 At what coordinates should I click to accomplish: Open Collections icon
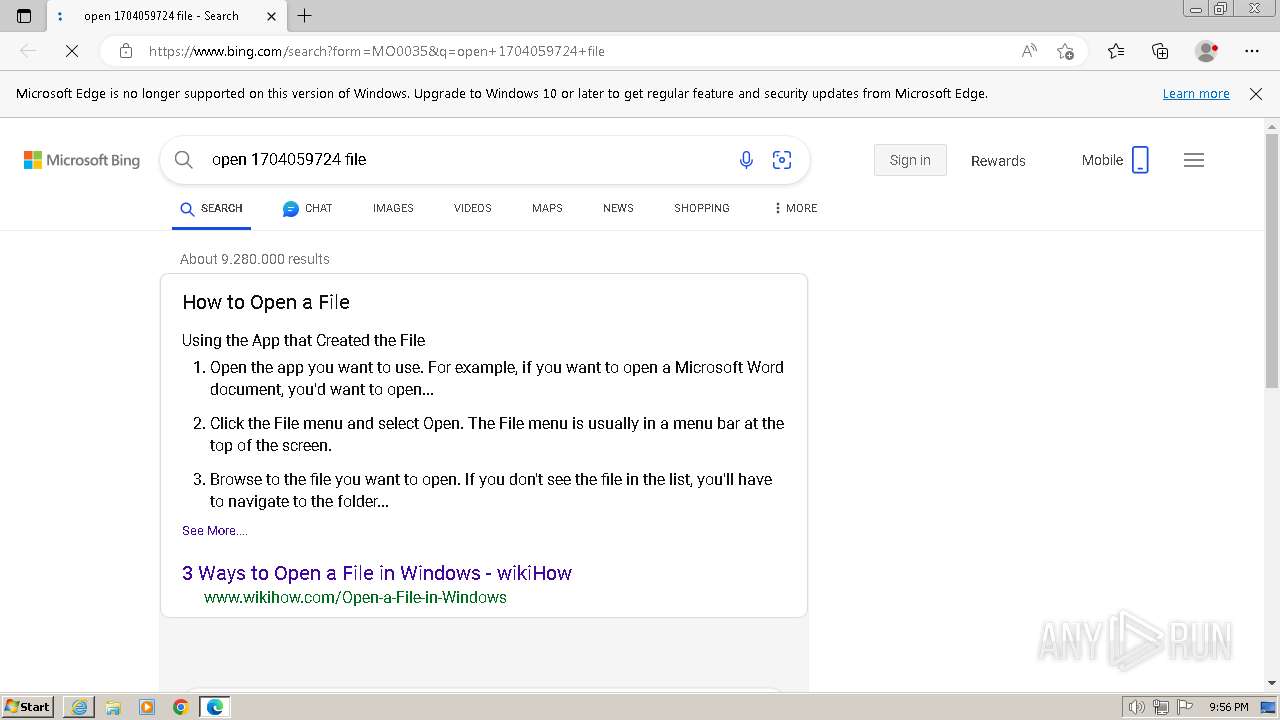[1160, 51]
